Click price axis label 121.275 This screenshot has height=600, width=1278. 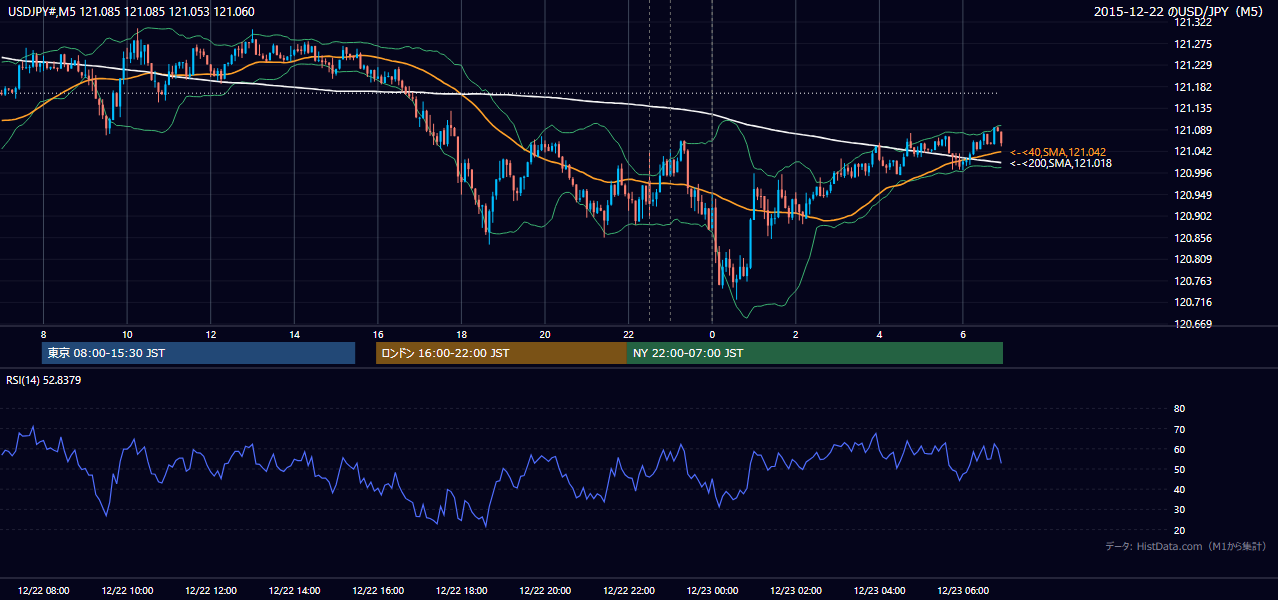point(1193,44)
